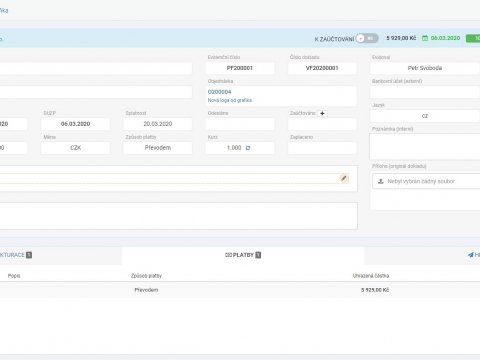Click the count badge beside PLATBY

pyautogui.click(x=258, y=255)
